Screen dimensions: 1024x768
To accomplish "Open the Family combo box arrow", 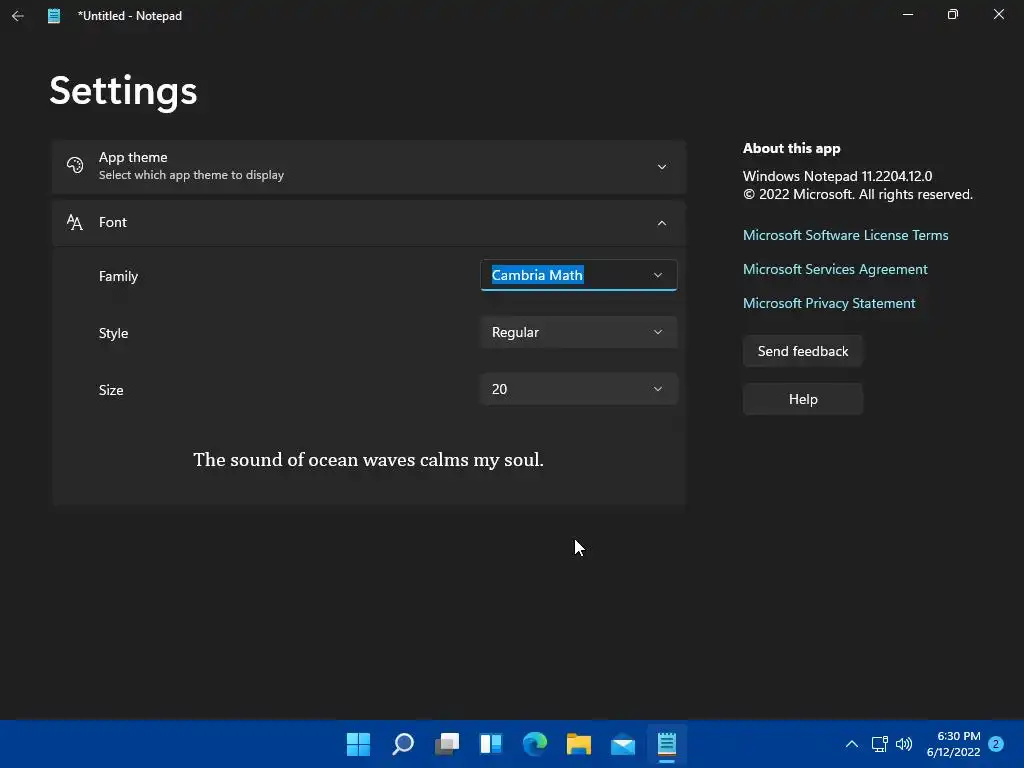I will point(658,276).
